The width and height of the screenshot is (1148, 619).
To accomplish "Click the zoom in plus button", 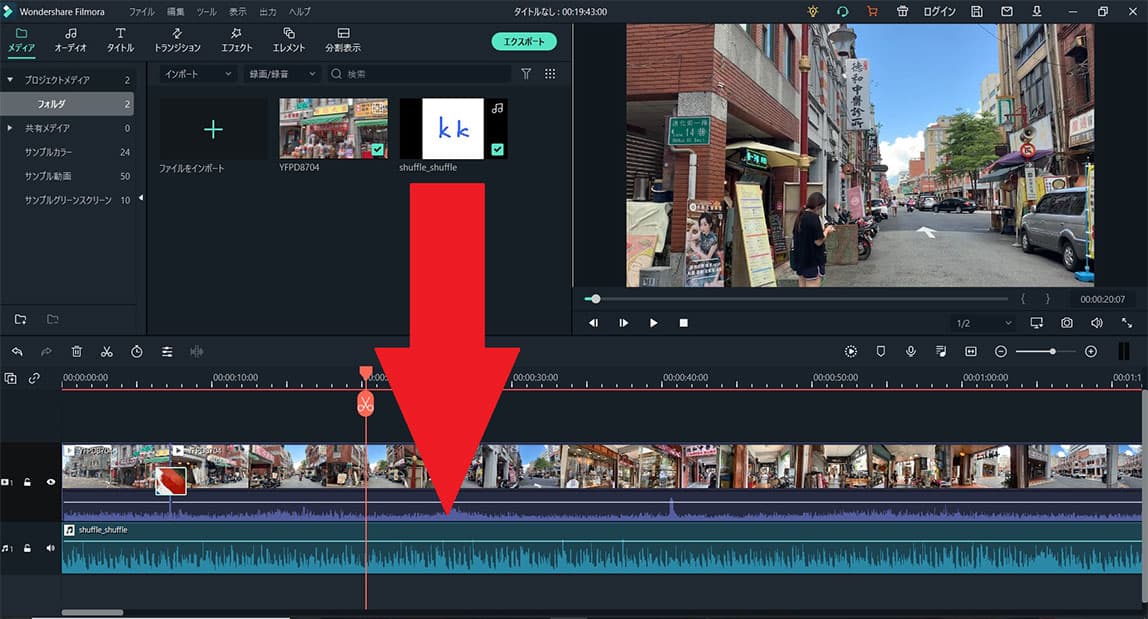I will click(1091, 352).
